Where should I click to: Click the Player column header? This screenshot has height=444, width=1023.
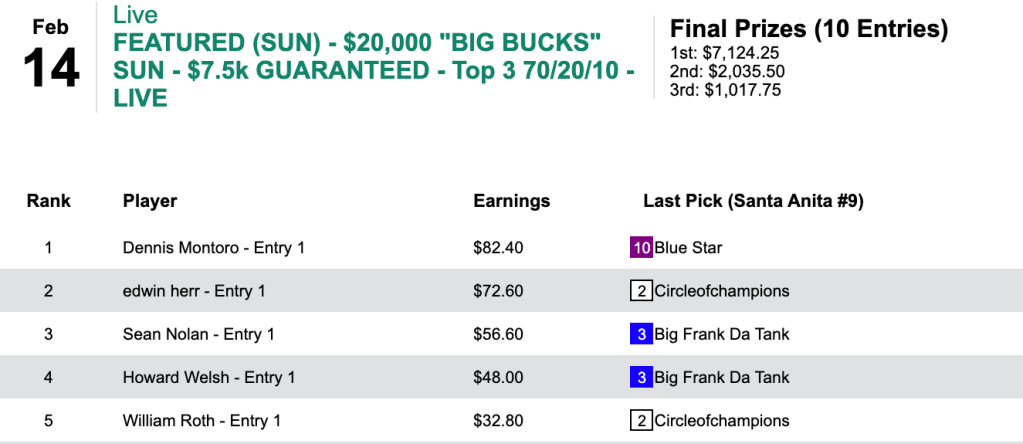[x=150, y=201]
